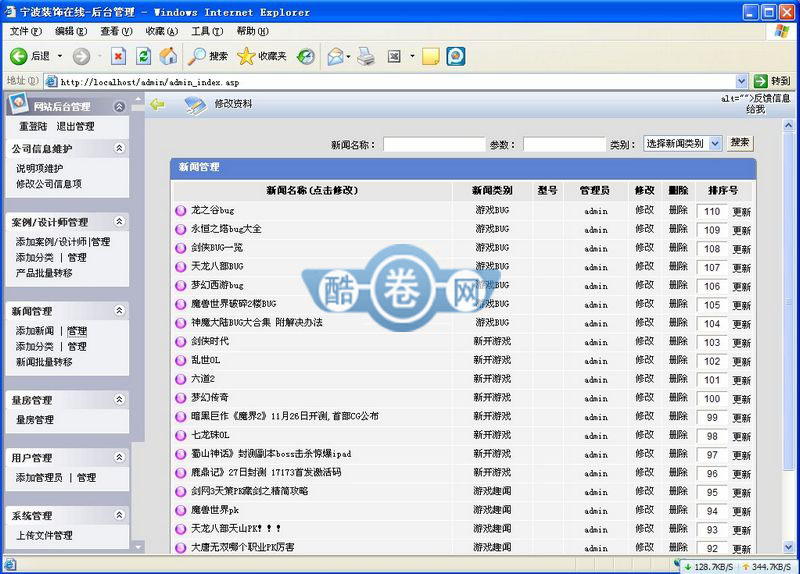Click the Edit page toolbar icon

(394, 56)
